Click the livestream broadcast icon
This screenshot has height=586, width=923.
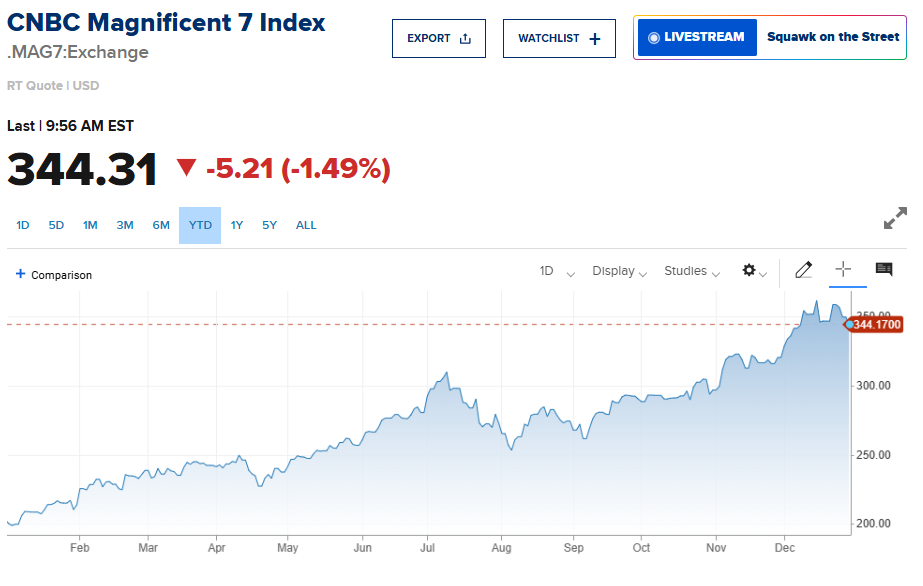(x=654, y=37)
